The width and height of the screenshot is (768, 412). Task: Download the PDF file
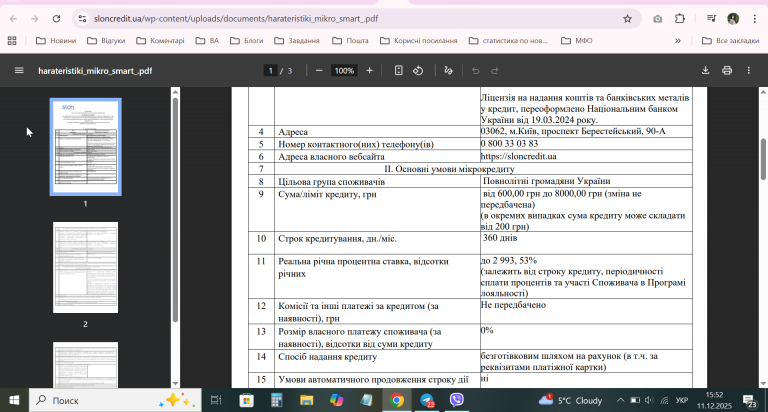[705, 71]
